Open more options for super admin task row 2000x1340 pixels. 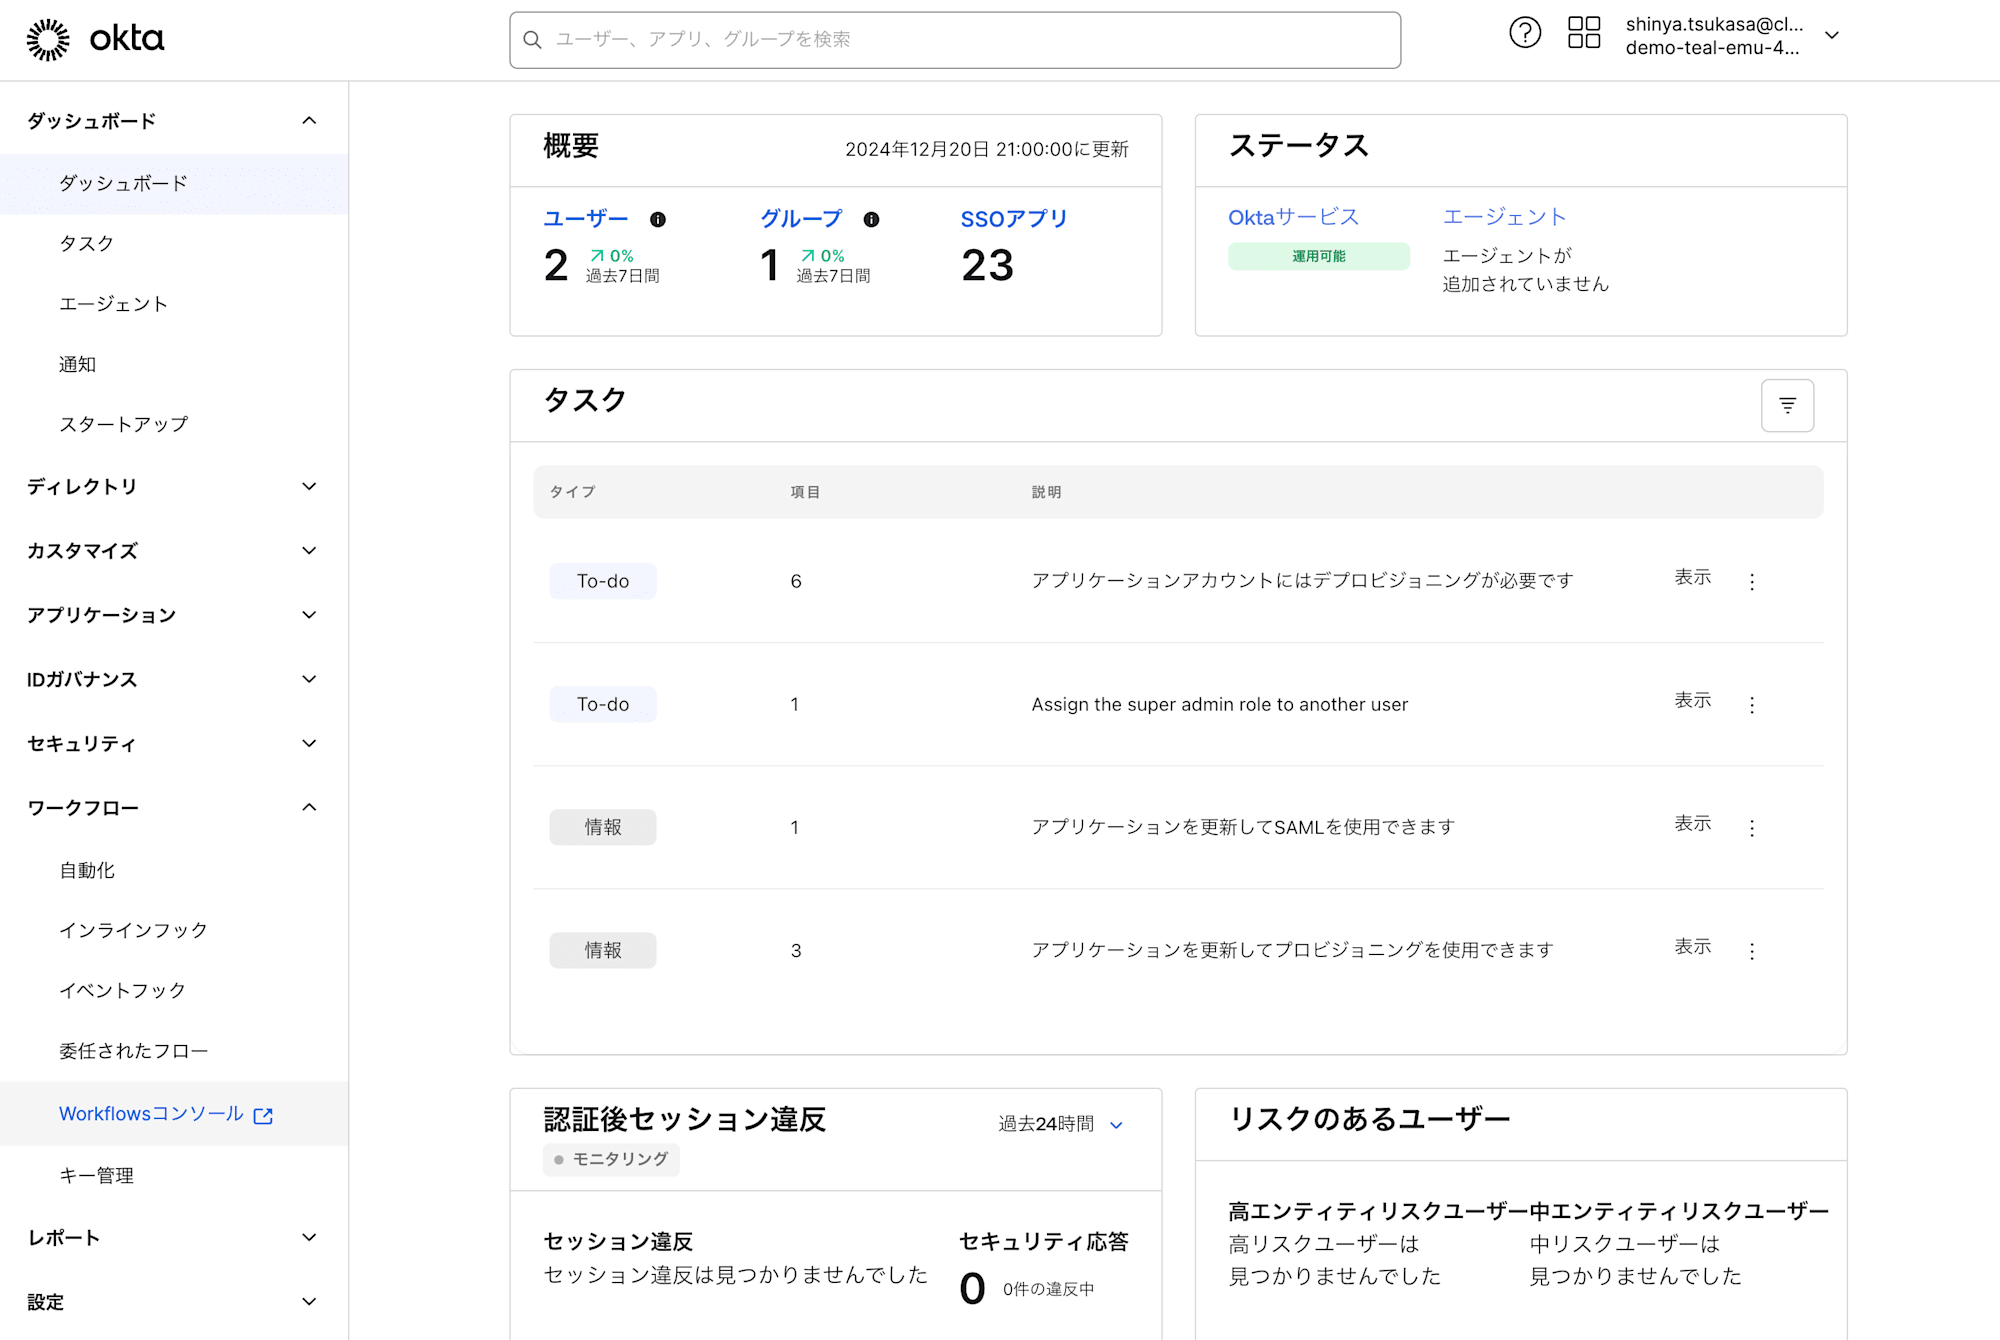pyautogui.click(x=1752, y=705)
